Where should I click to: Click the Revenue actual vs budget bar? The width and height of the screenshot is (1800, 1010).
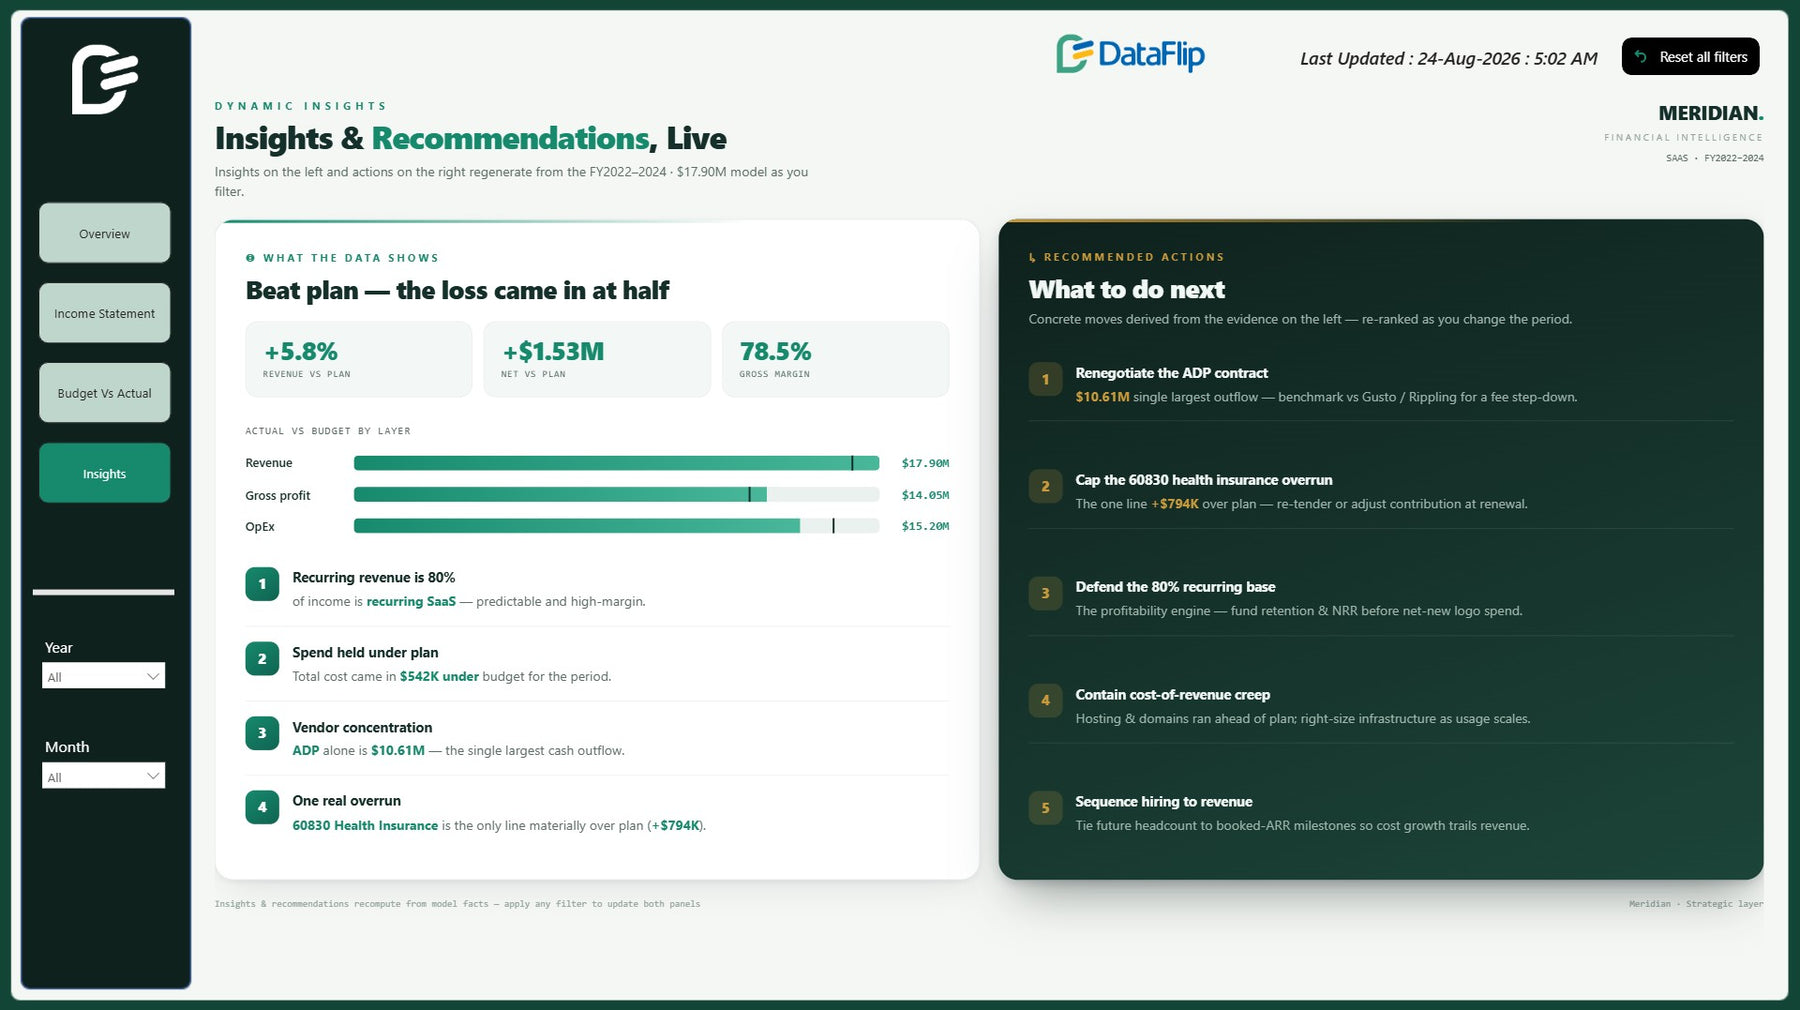pos(616,463)
